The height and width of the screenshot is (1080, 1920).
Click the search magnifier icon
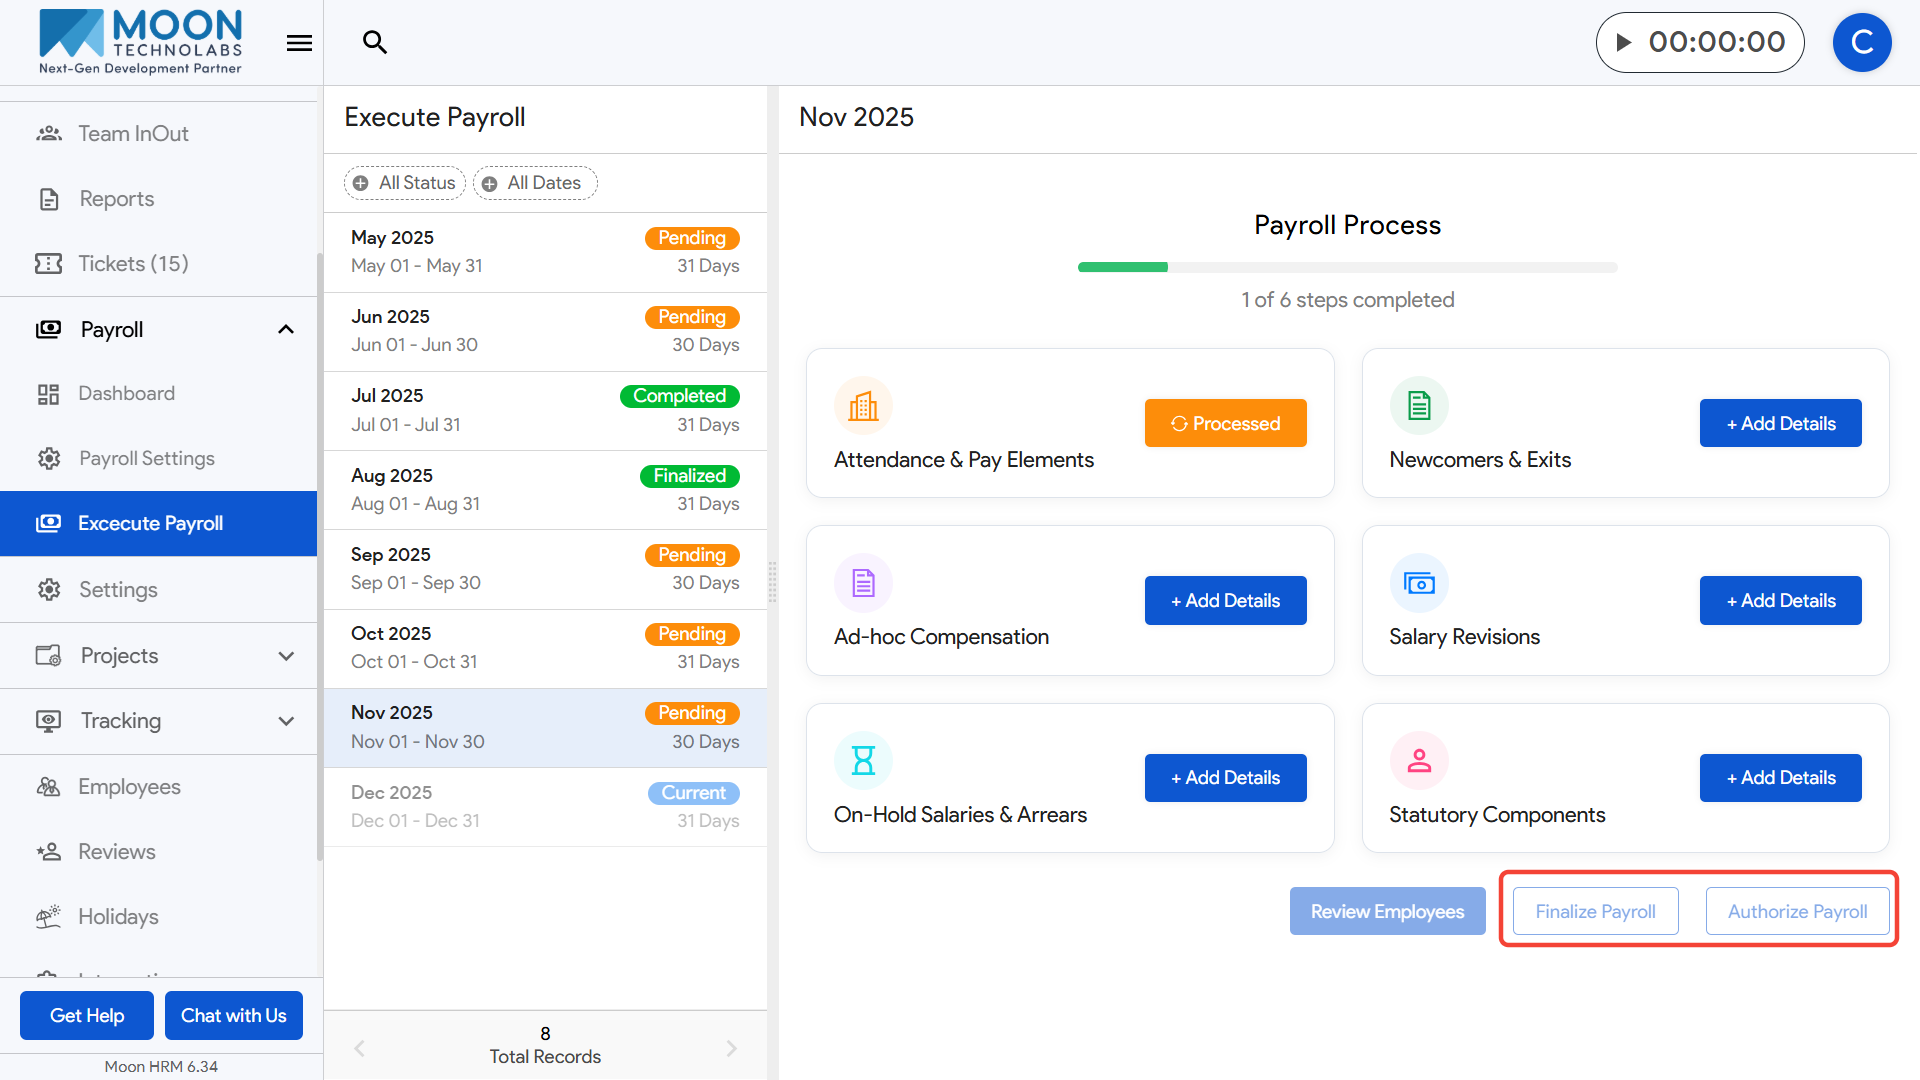pyautogui.click(x=375, y=42)
